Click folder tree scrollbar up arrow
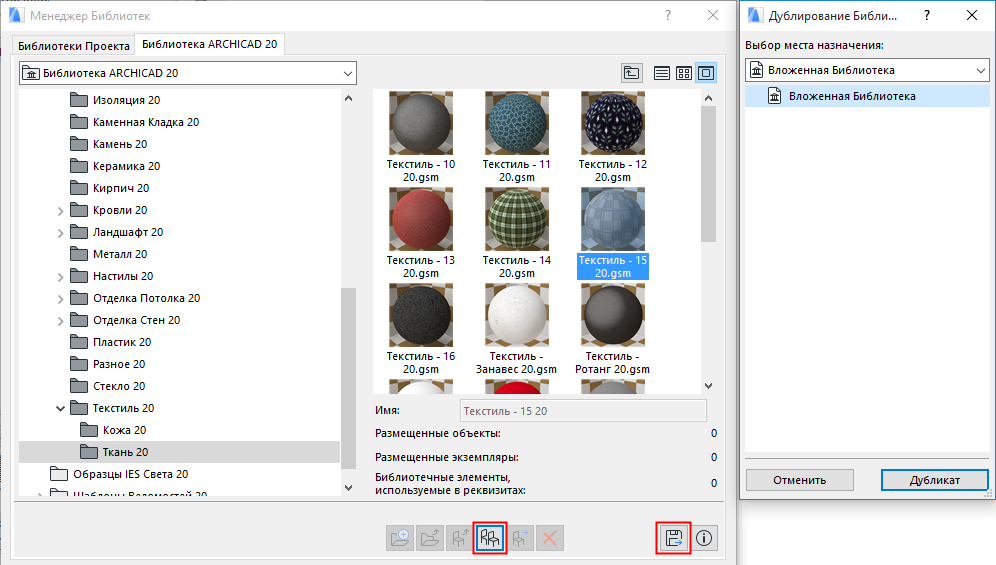 pos(348,98)
